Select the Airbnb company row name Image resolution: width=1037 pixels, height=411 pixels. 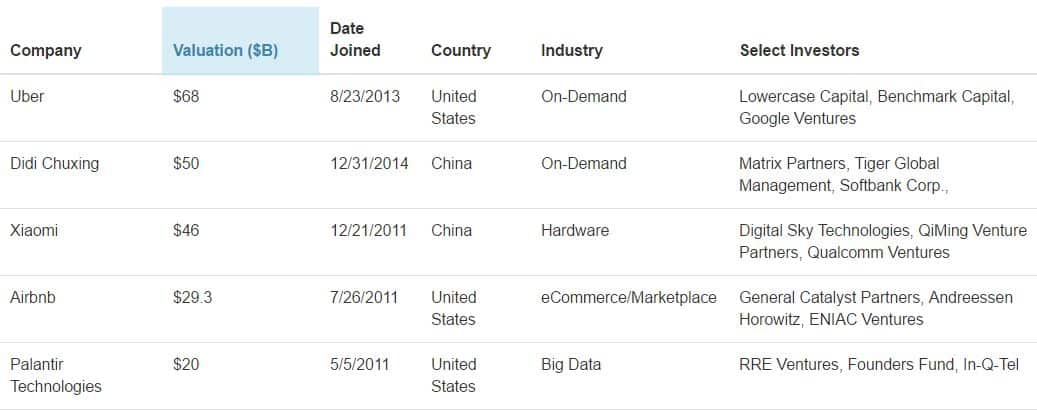33,298
